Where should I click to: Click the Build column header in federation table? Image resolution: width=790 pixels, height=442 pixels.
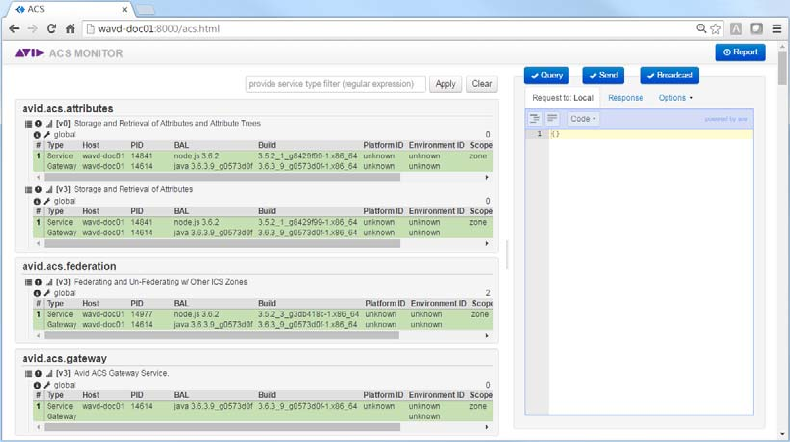click(267, 303)
